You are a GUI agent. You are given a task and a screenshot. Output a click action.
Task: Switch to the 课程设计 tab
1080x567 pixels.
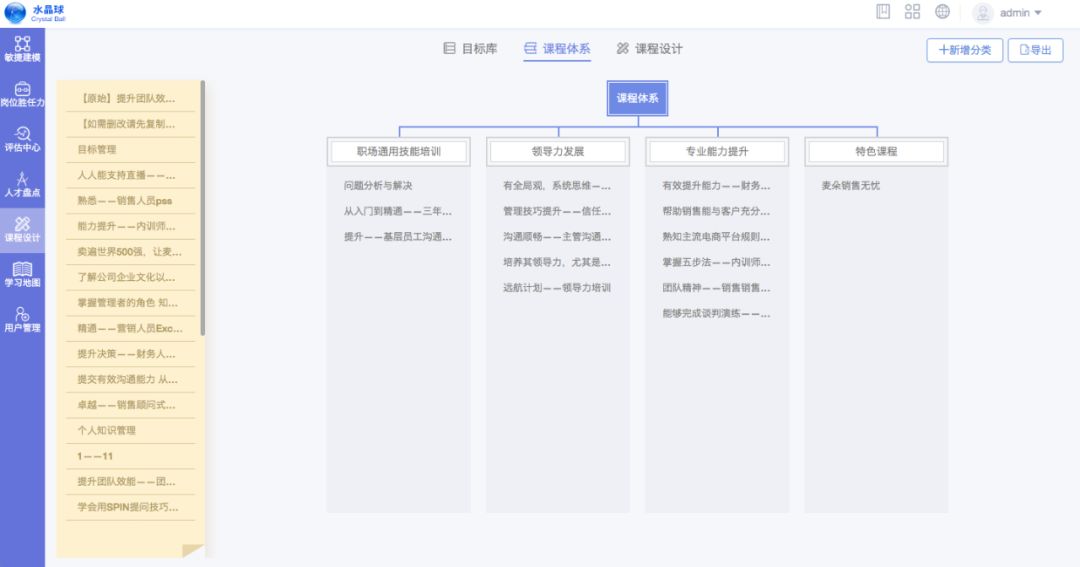click(x=649, y=48)
